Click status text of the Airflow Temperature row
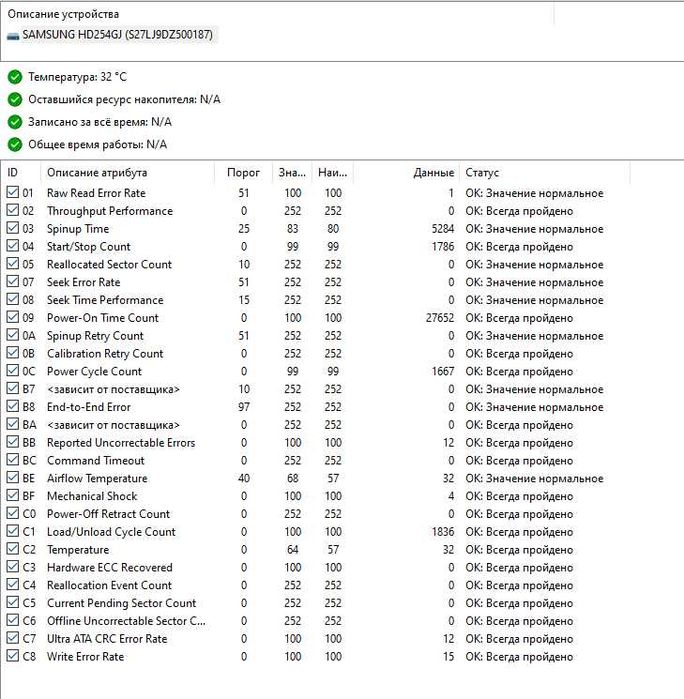This screenshot has height=699, width=684. [x=534, y=478]
